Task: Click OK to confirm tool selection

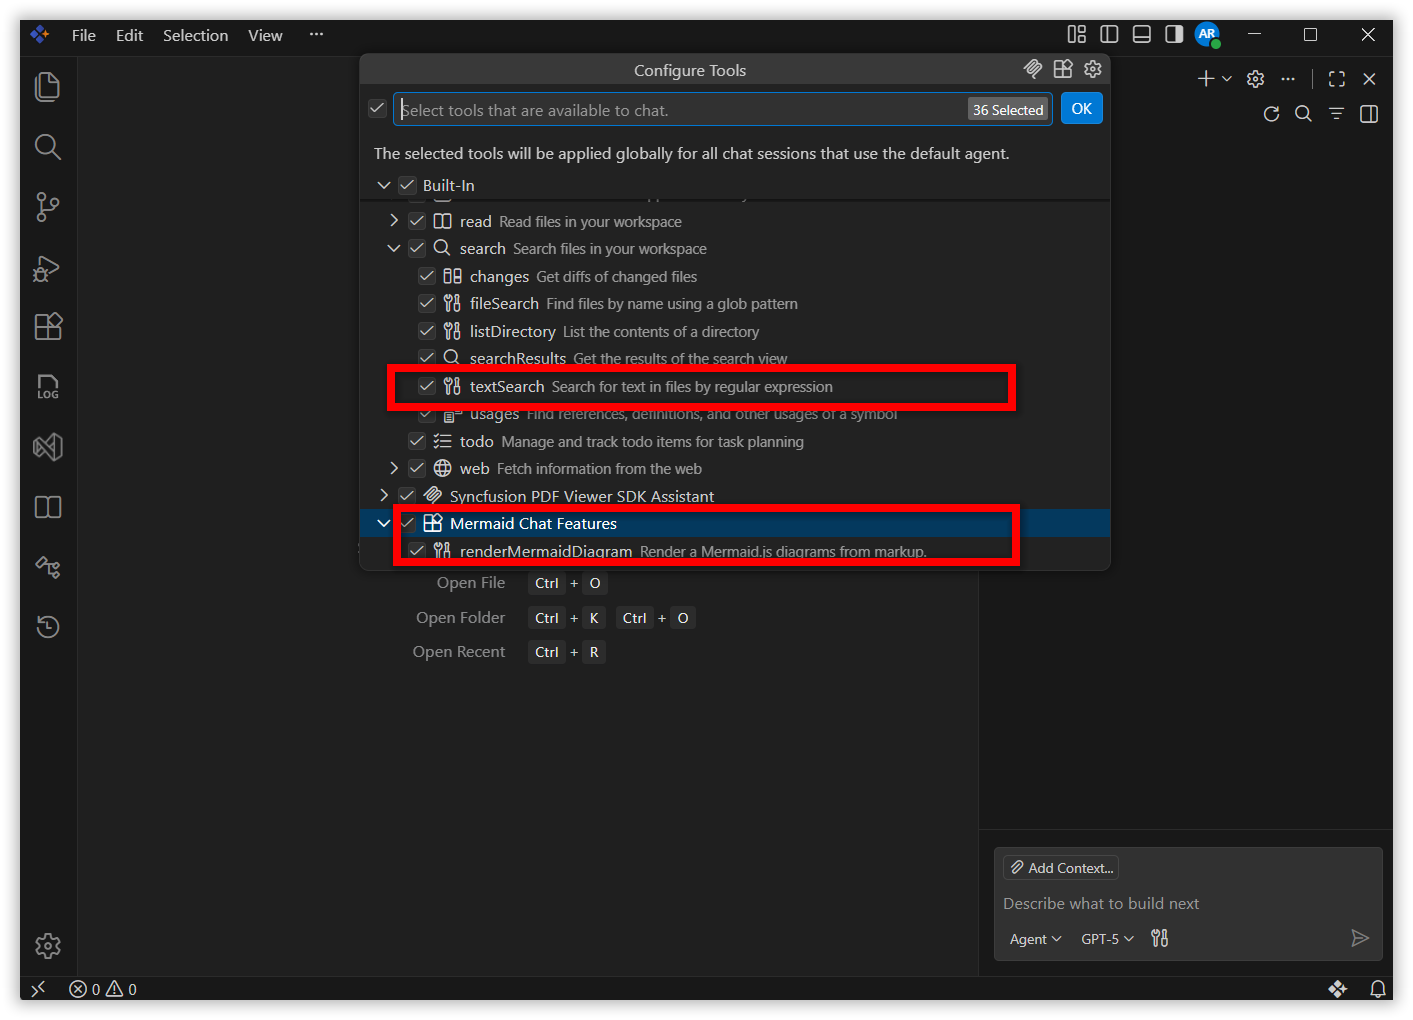Action: coord(1082,109)
